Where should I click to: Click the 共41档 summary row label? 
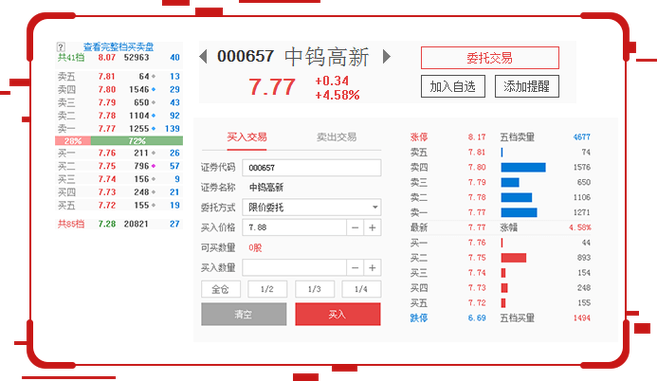(x=71, y=57)
